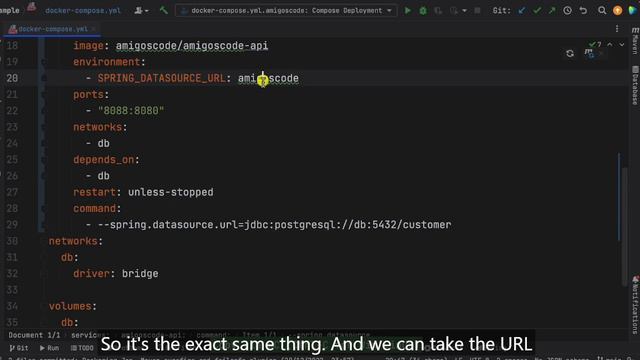Image resolution: width=640 pixels, height=360 pixels.
Task: Open the user account dropdown in toolbar
Action: tap(141, 11)
